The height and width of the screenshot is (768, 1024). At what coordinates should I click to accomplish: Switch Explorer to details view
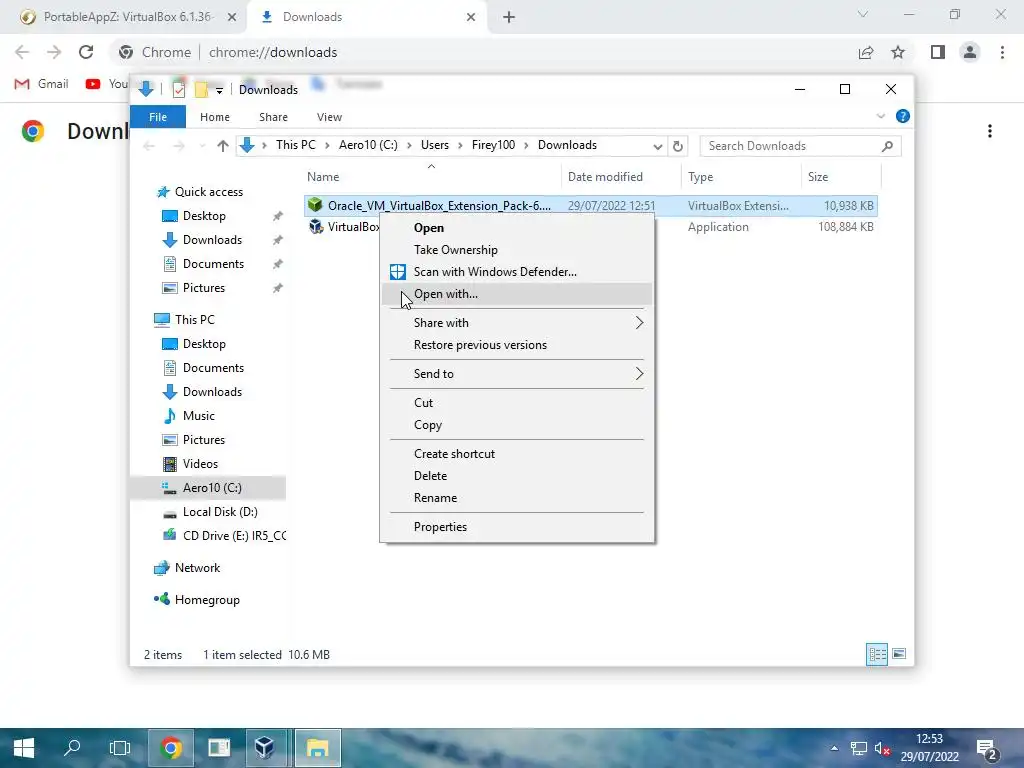876,654
